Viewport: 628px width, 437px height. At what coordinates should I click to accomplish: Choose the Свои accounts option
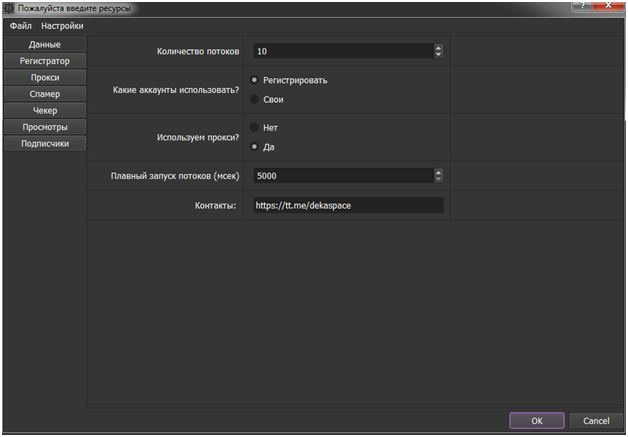tap(255, 99)
